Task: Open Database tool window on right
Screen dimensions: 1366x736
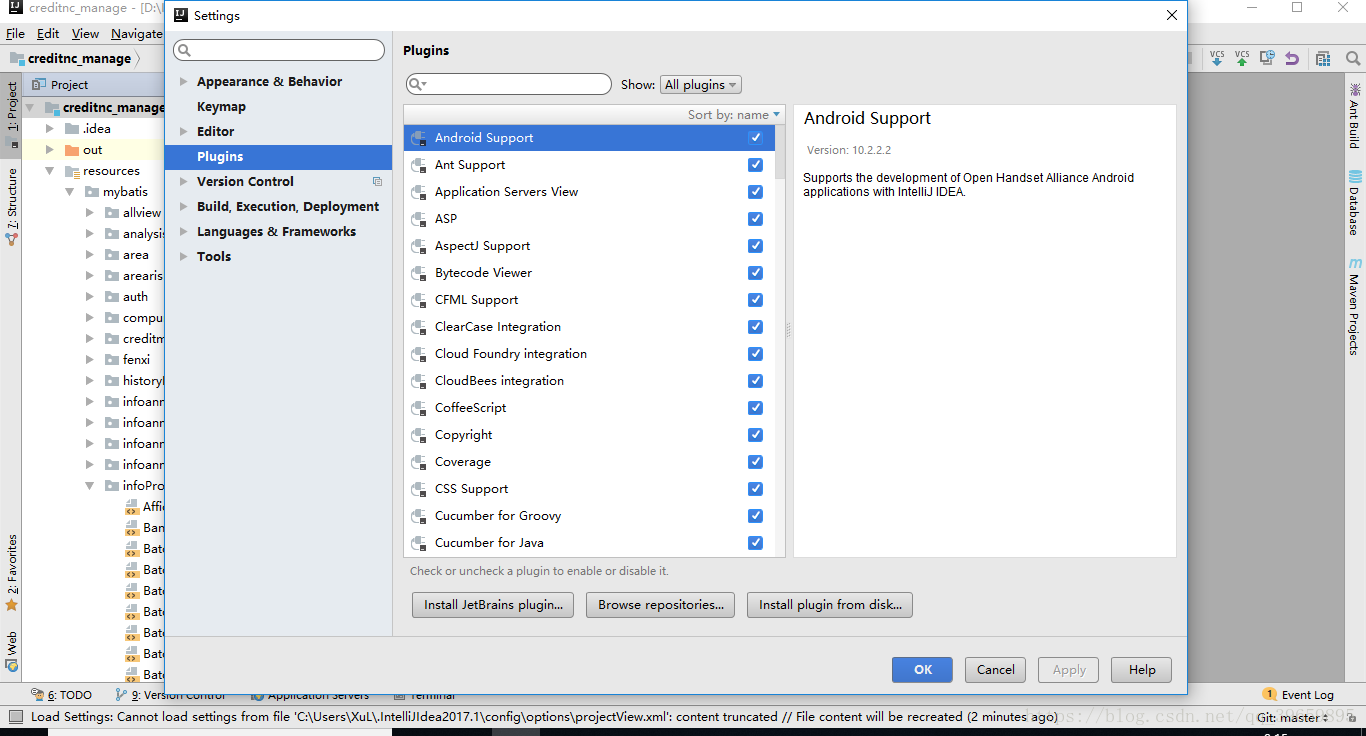Action: [x=1355, y=202]
